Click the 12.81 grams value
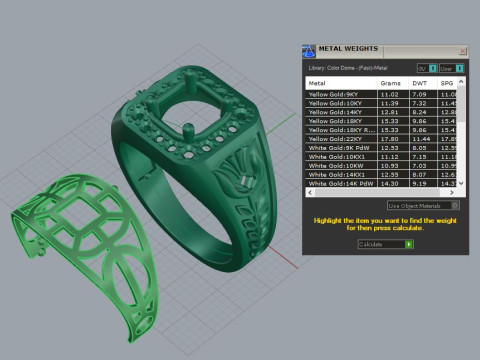 point(389,112)
